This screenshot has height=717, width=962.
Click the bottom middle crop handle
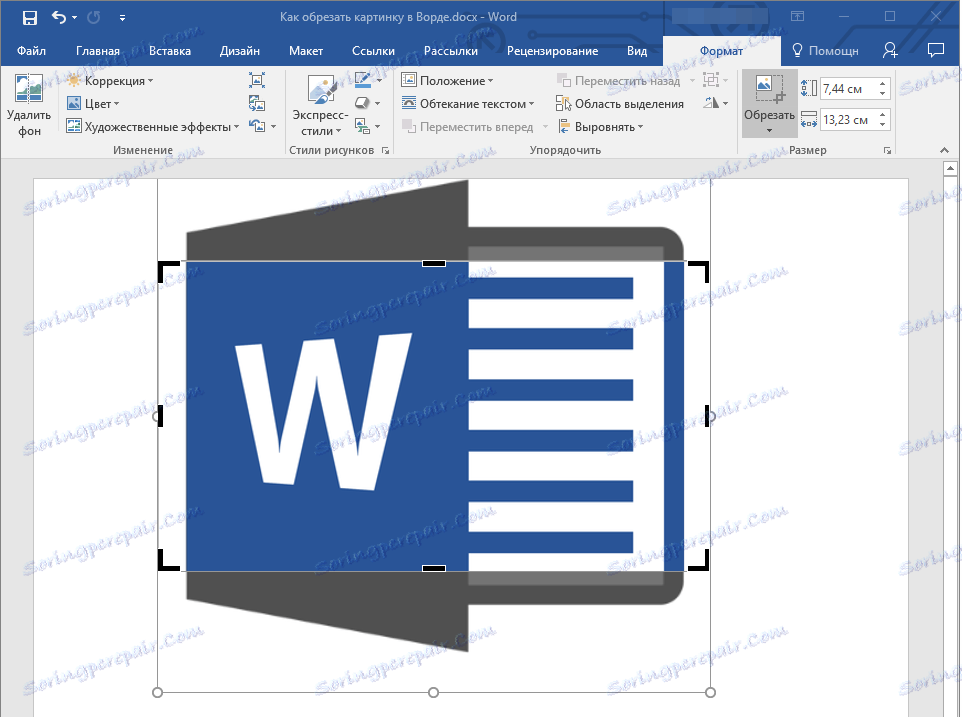[434, 569]
